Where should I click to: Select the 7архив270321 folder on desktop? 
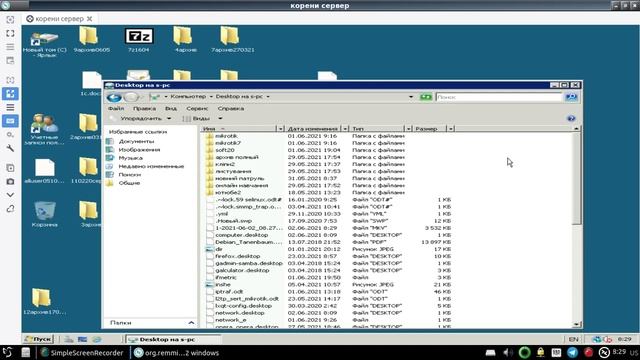pos(232,40)
